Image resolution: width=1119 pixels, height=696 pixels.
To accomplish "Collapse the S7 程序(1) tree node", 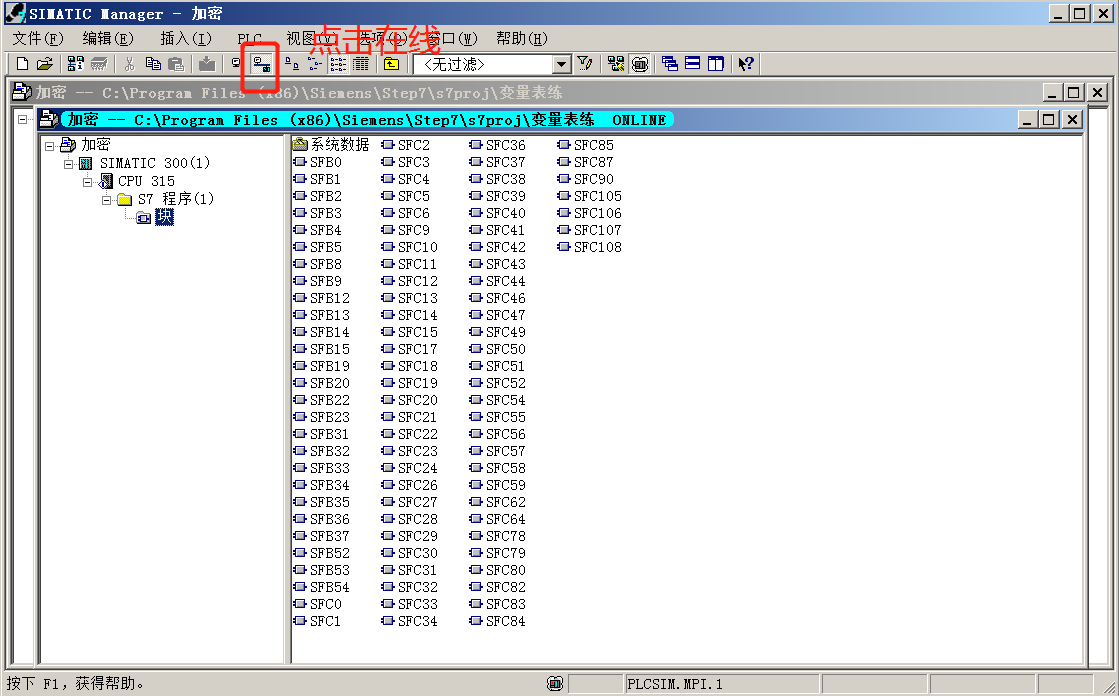I will (x=106, y=200).
